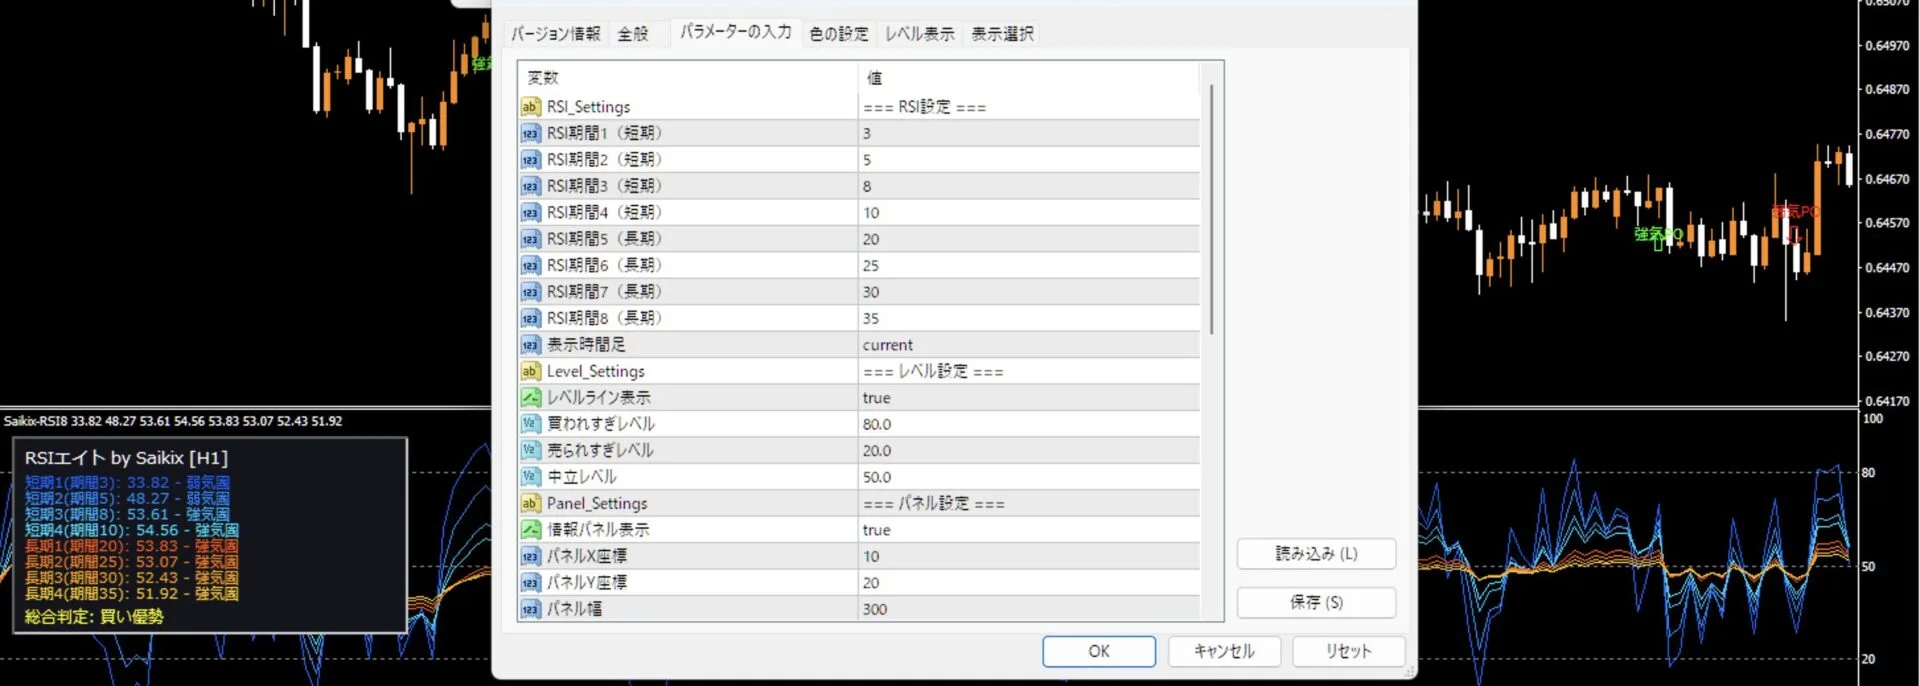The width and height of the screenshot is (1920, 686).
Task: Switch to the 色の設定 tab
Action: coord(838,34)
